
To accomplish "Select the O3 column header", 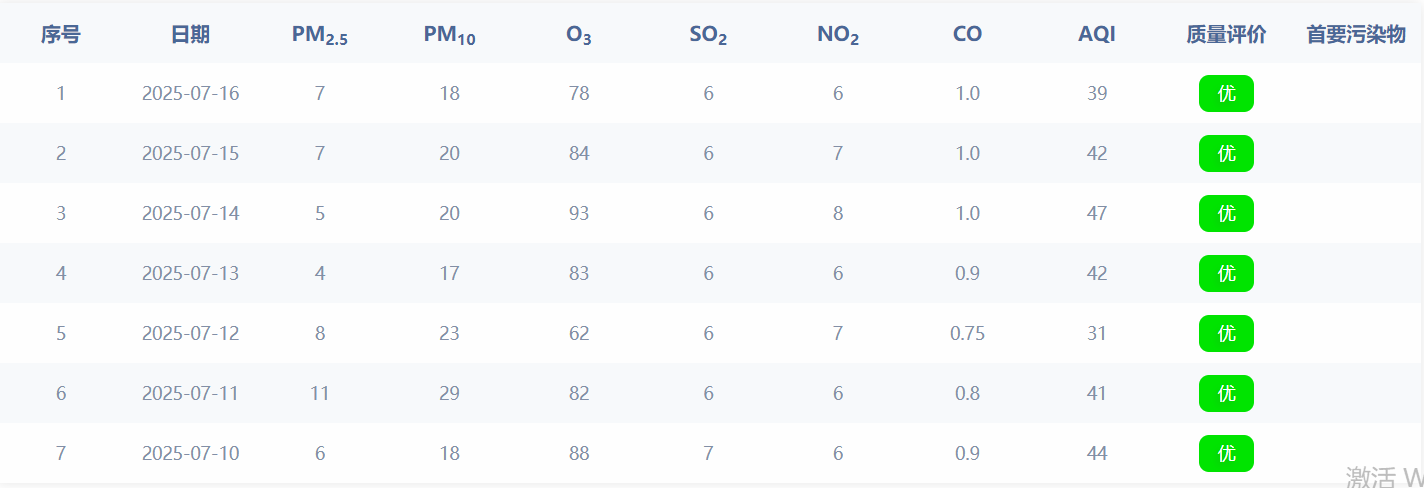I will [578, 35].
